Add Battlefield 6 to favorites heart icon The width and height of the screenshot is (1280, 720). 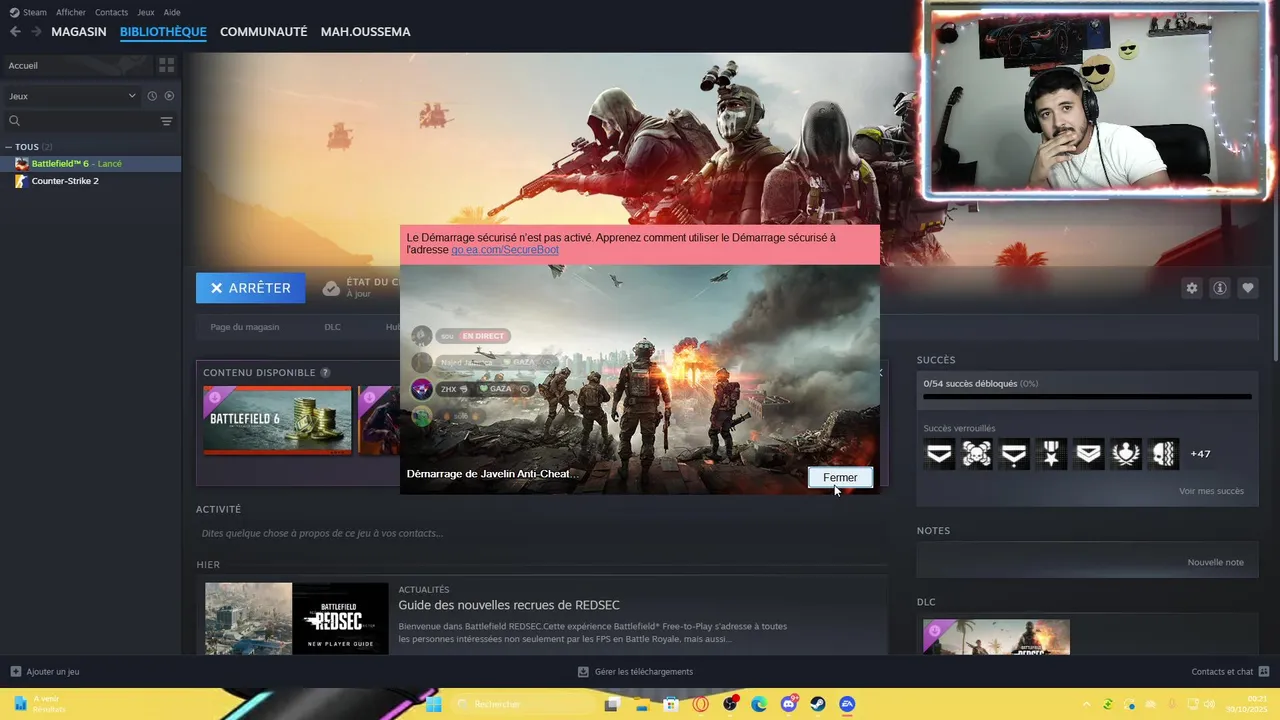coord(1248,288)
